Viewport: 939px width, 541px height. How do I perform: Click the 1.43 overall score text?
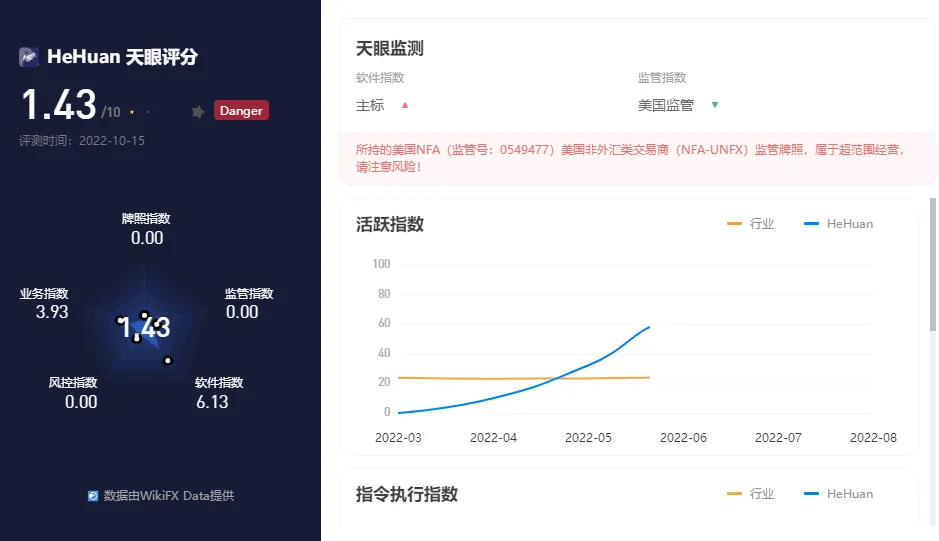click(59, 104)
